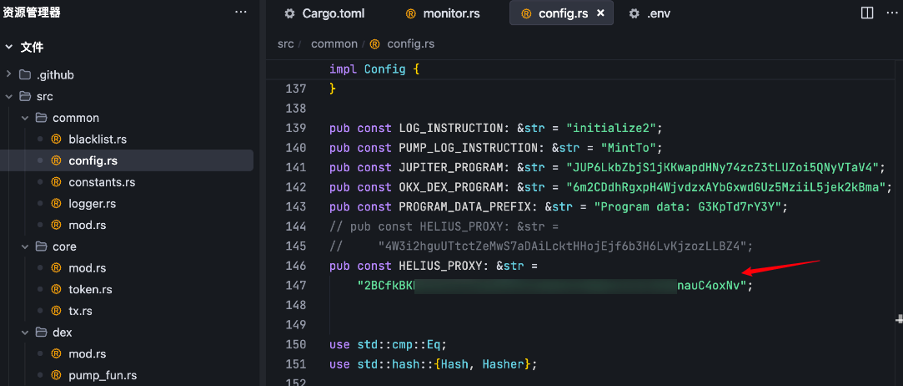
Task: Switch to the monitor.rs tab
Action: coord(442,13)
